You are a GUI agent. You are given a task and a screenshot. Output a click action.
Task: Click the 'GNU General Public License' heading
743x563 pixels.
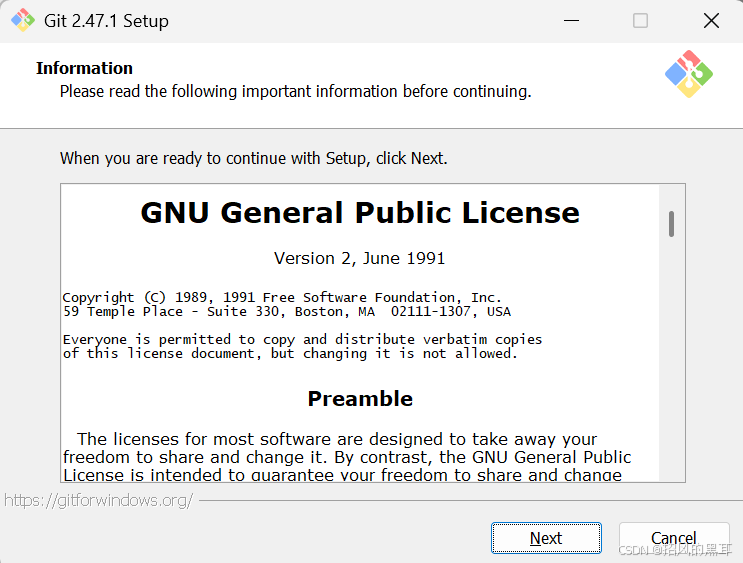pos(360,212)
